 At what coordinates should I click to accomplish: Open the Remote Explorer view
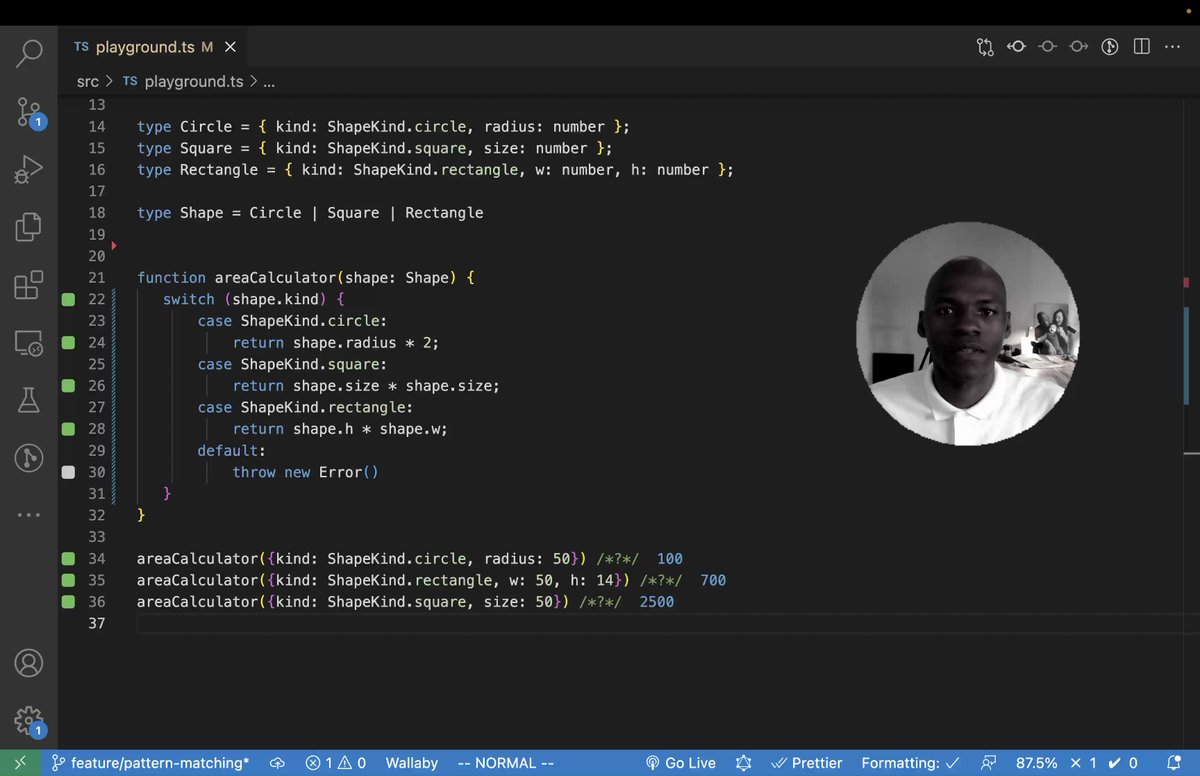point(28,343)
